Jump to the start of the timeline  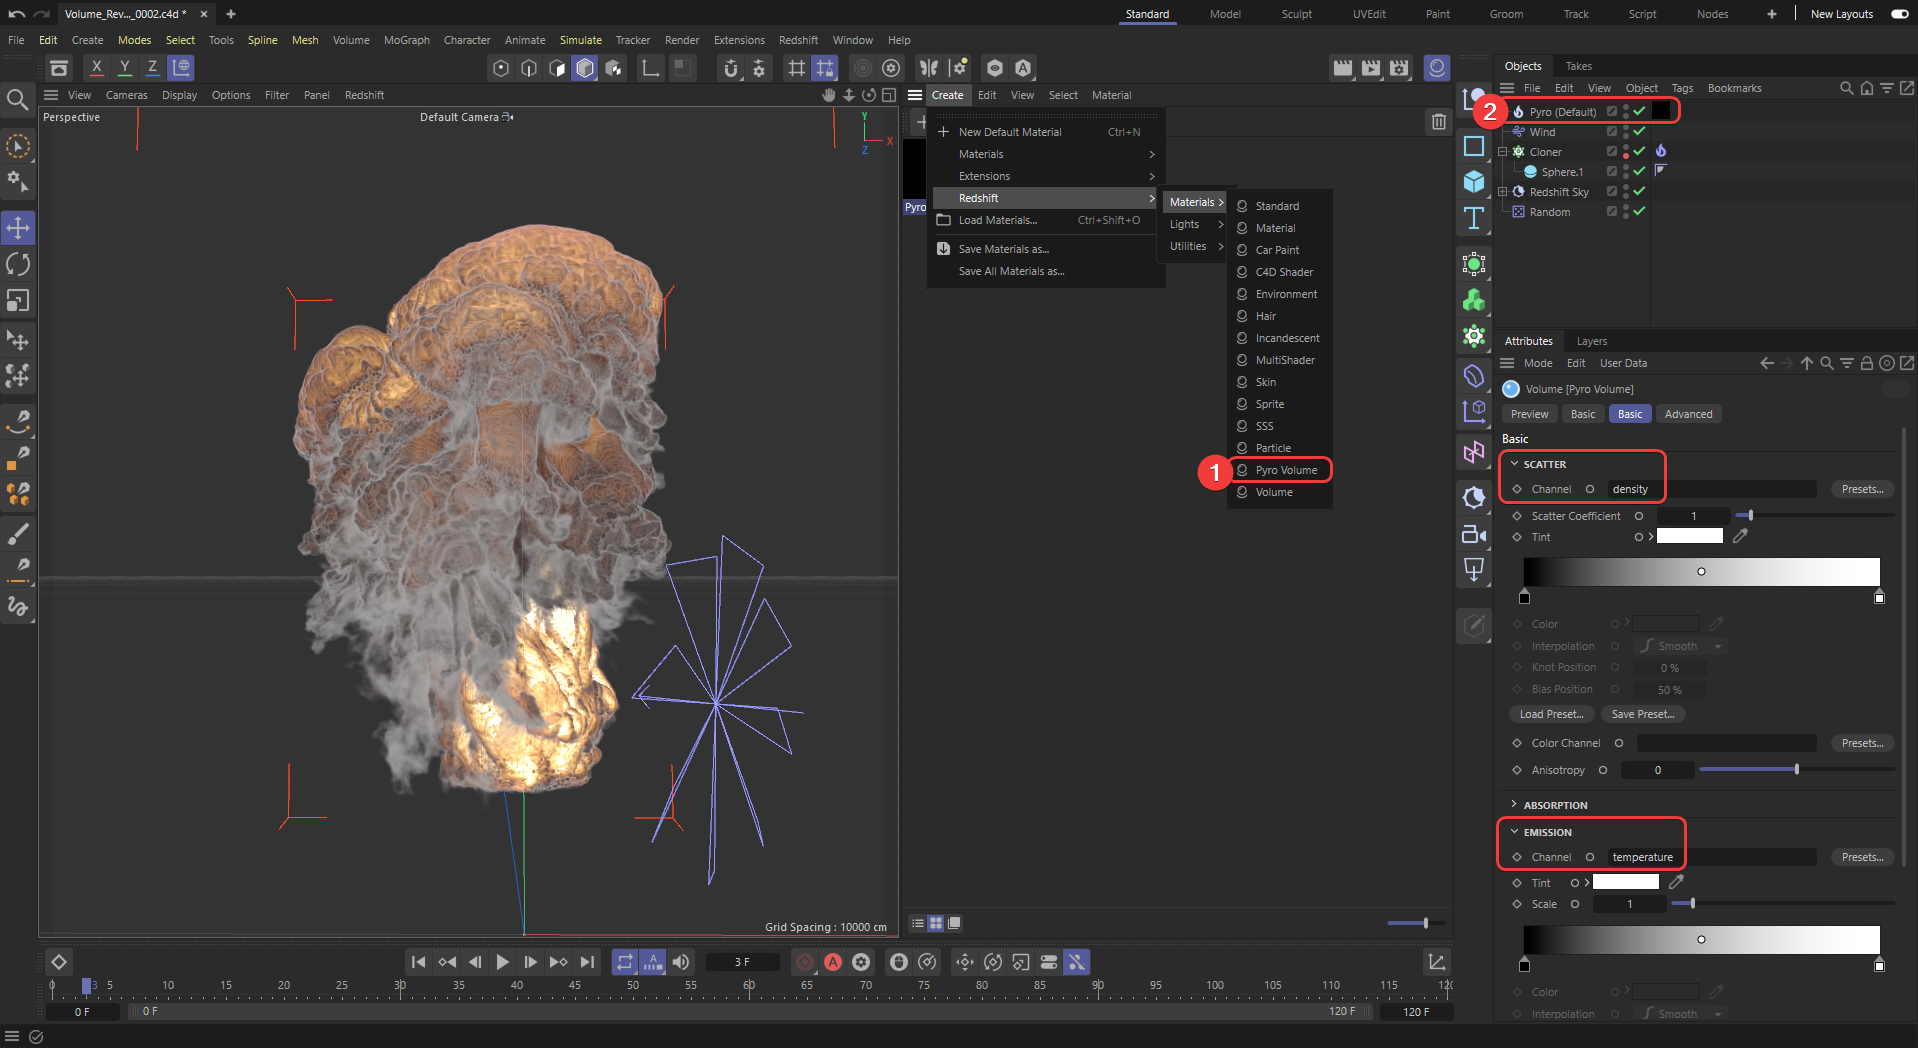418,962
